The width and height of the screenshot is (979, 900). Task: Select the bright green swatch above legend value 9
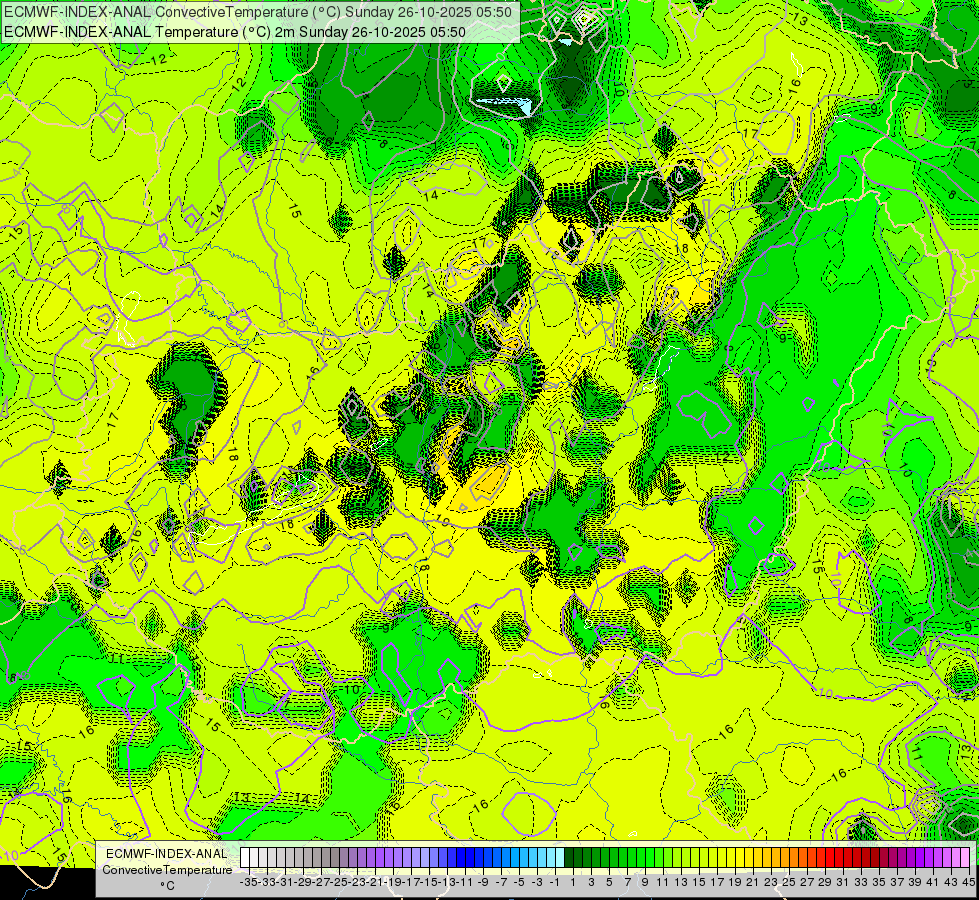(x=641, y=858)
